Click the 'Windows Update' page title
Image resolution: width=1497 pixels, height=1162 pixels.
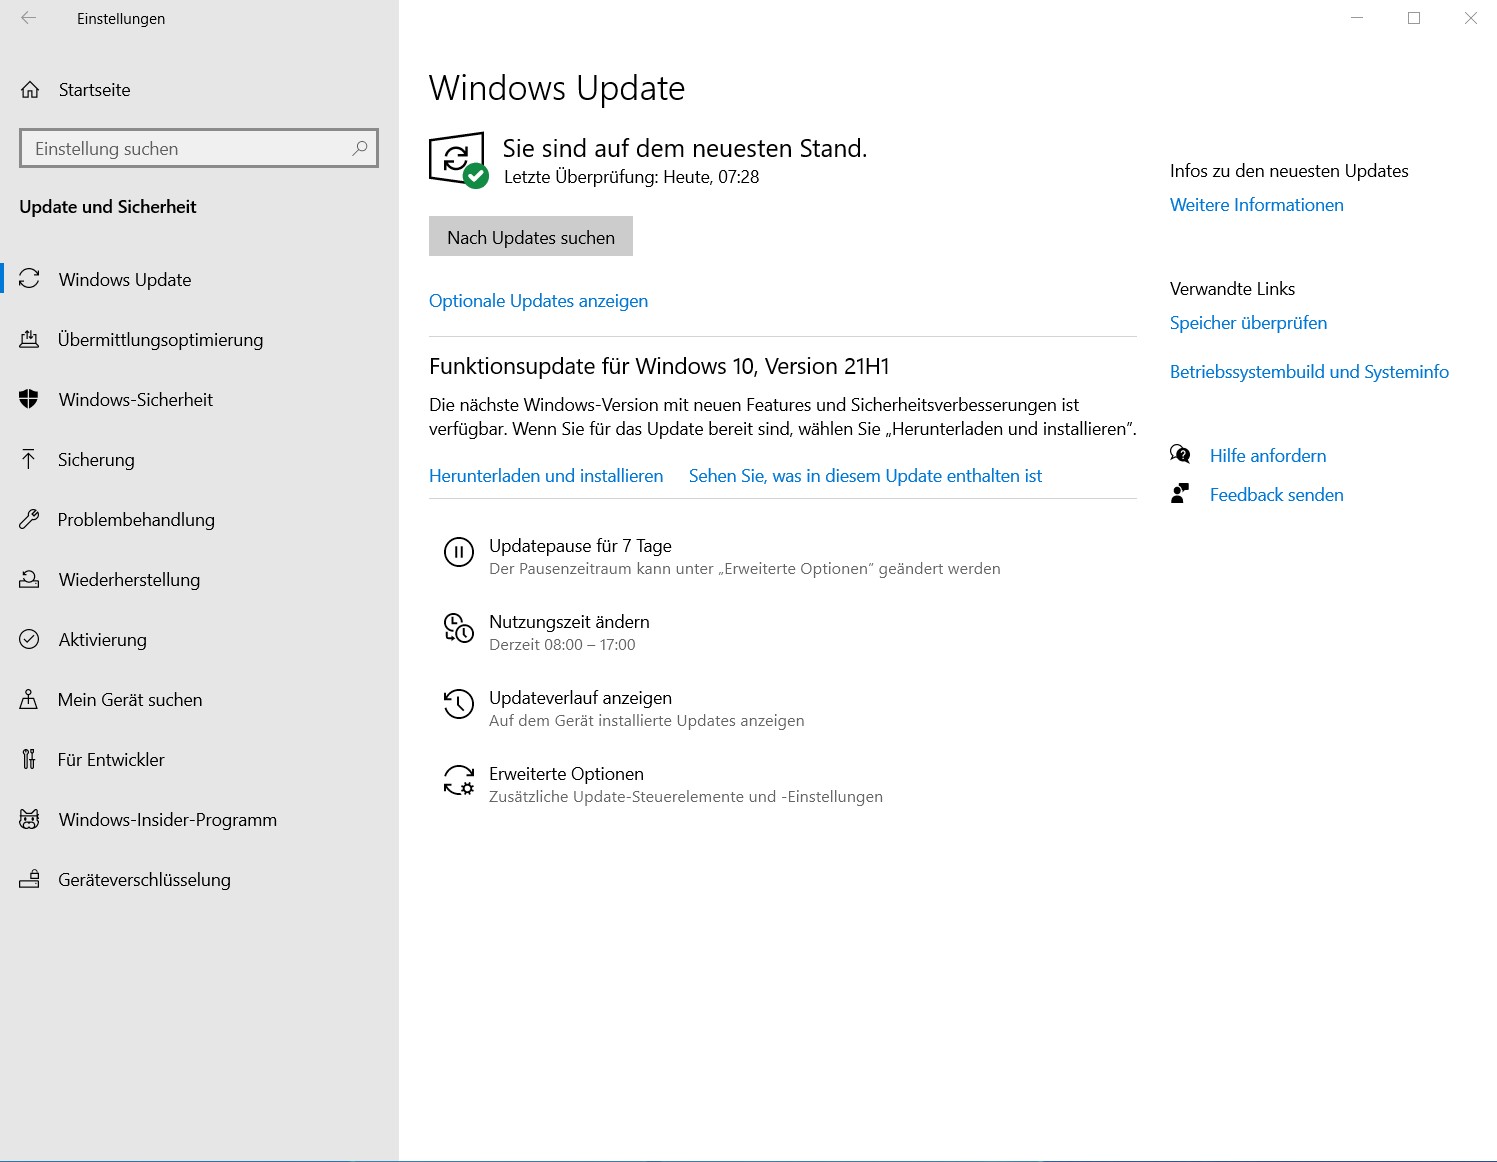(557, 88)
